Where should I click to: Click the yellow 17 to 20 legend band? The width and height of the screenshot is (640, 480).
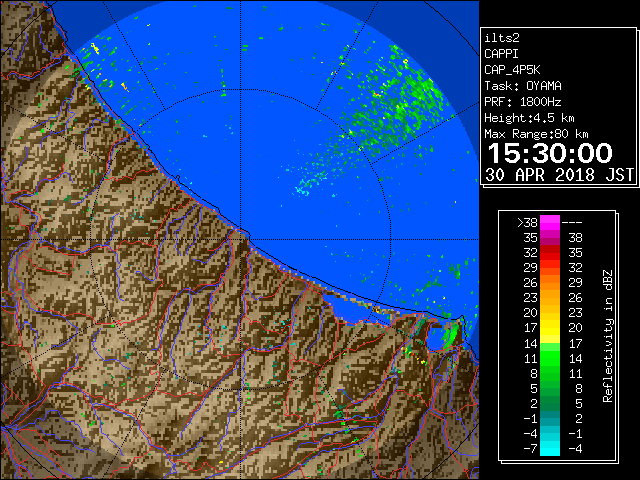550,328
